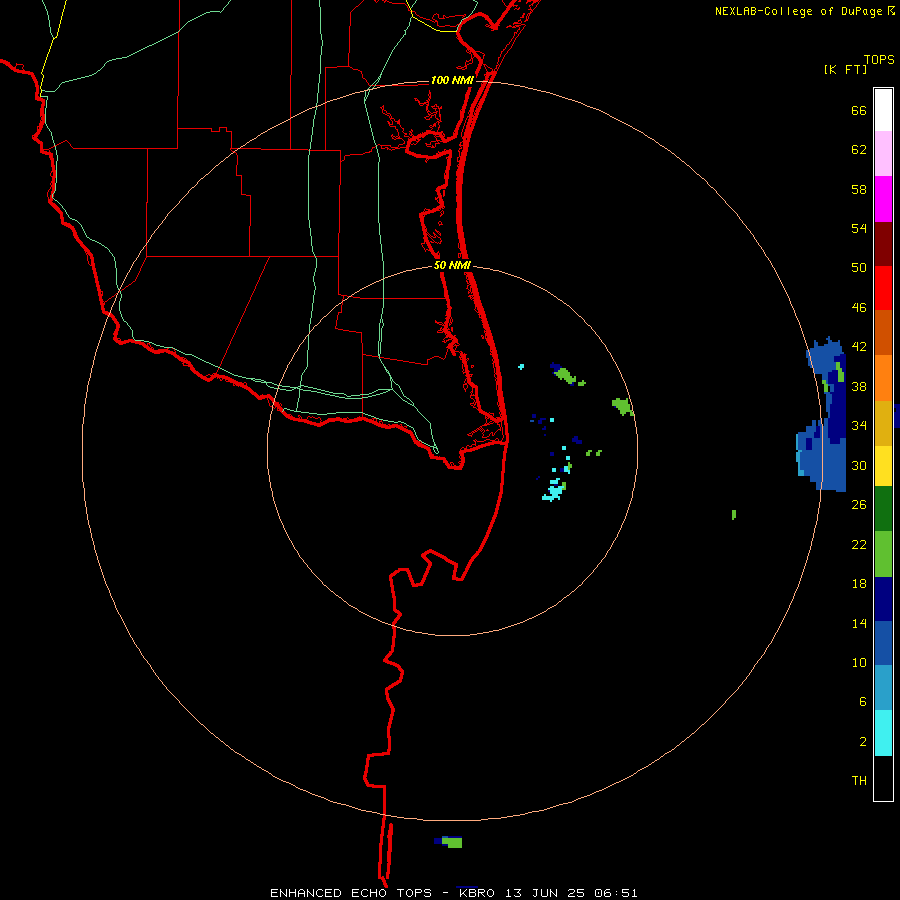This screenshot has width=900, height=900.
Task: Select the TOPS legend heading
Action: (x=879, y=59)
